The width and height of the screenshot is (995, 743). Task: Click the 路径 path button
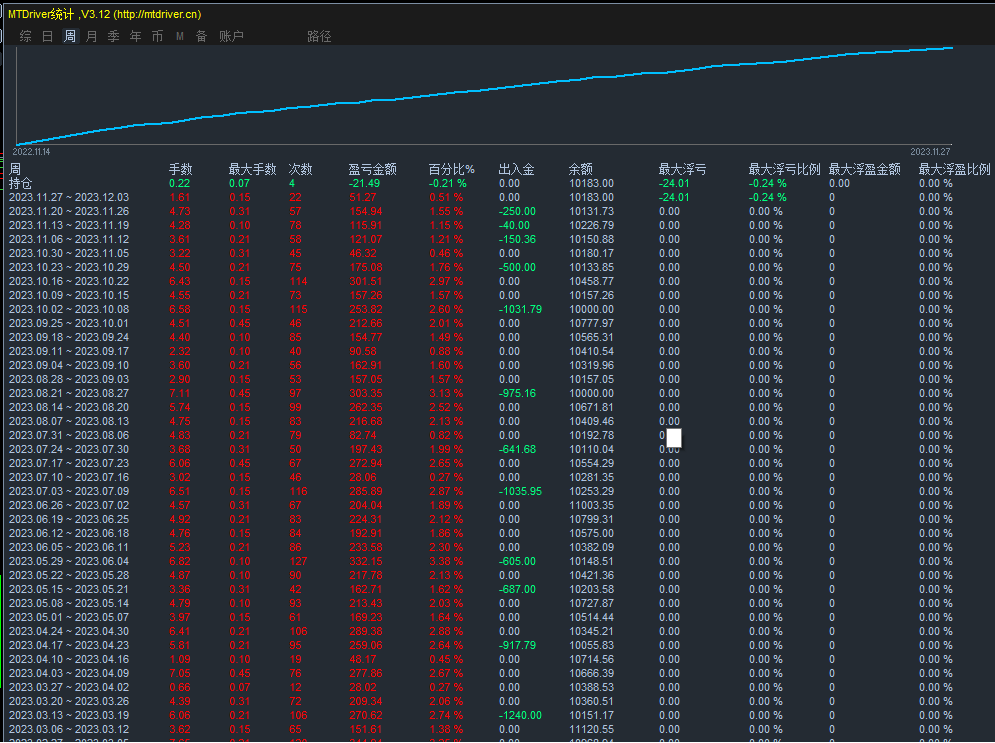[319, 37]
